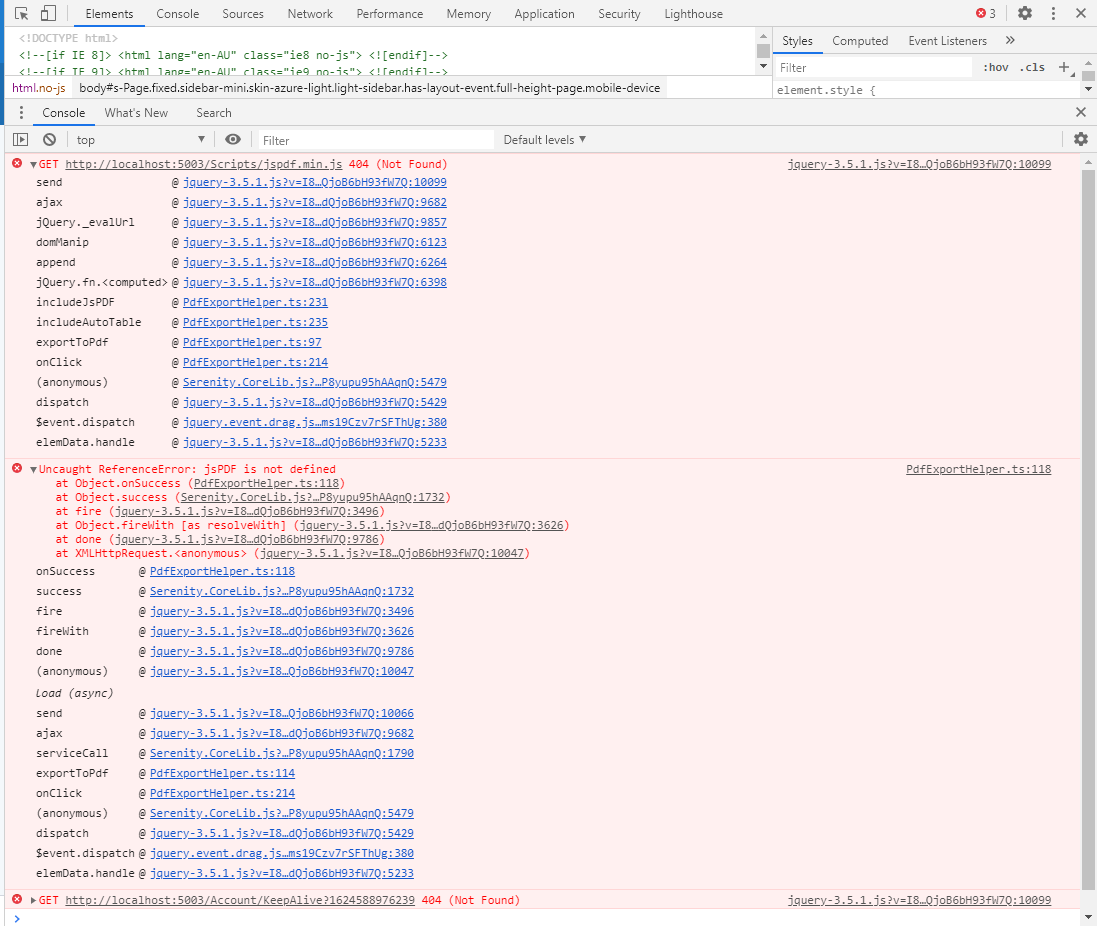Open PdfExportHelper.ts:235 includeAutoTable link
Image resolution: width=1097 pixels, height=926 pixels.
tap(255, 322)
